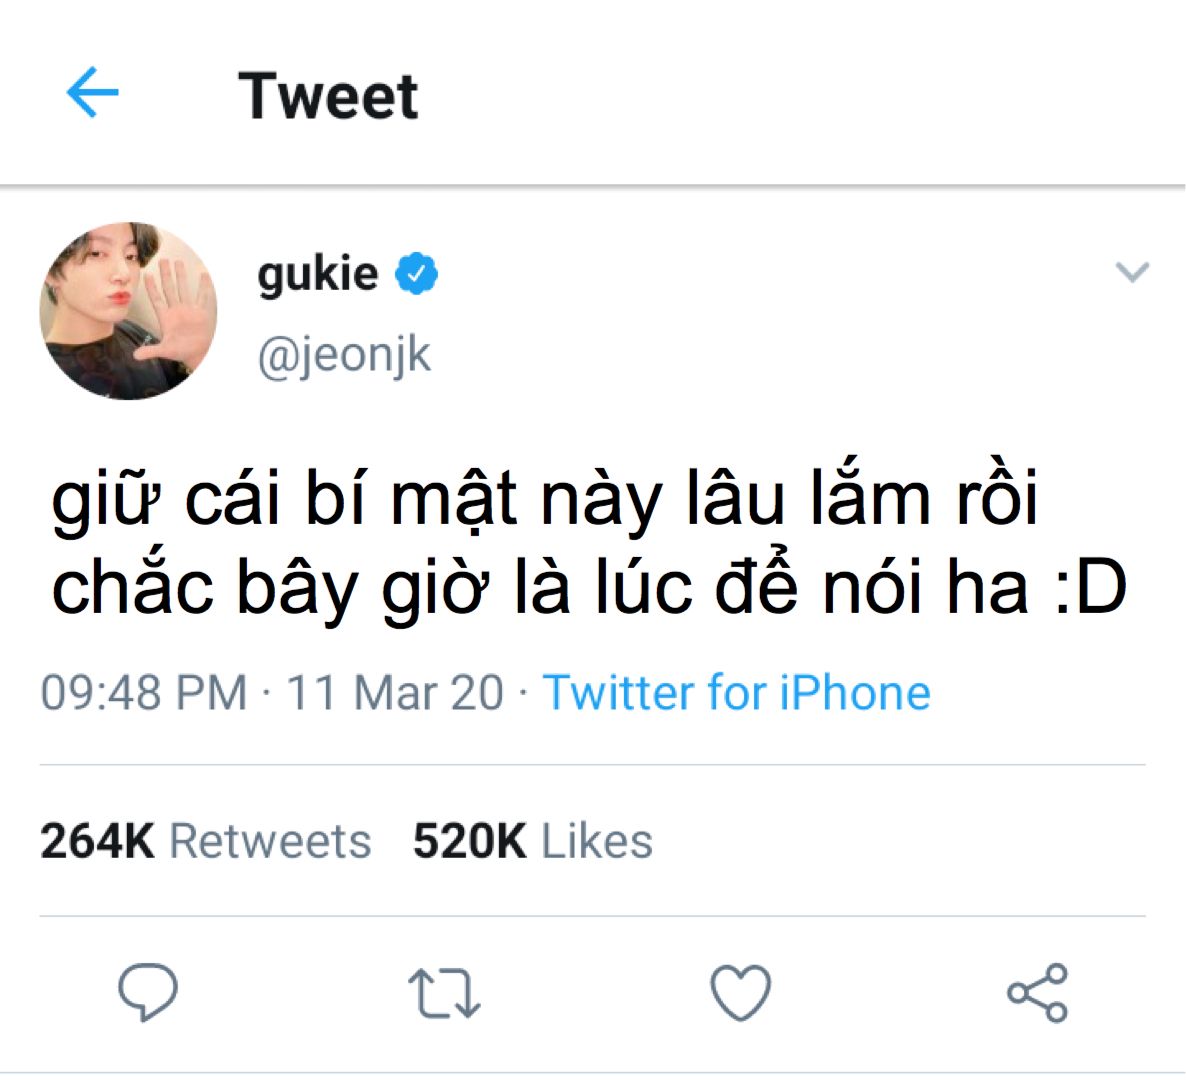Expand the tweet options chevron

pyautogui.click(x=1132, y=272)
